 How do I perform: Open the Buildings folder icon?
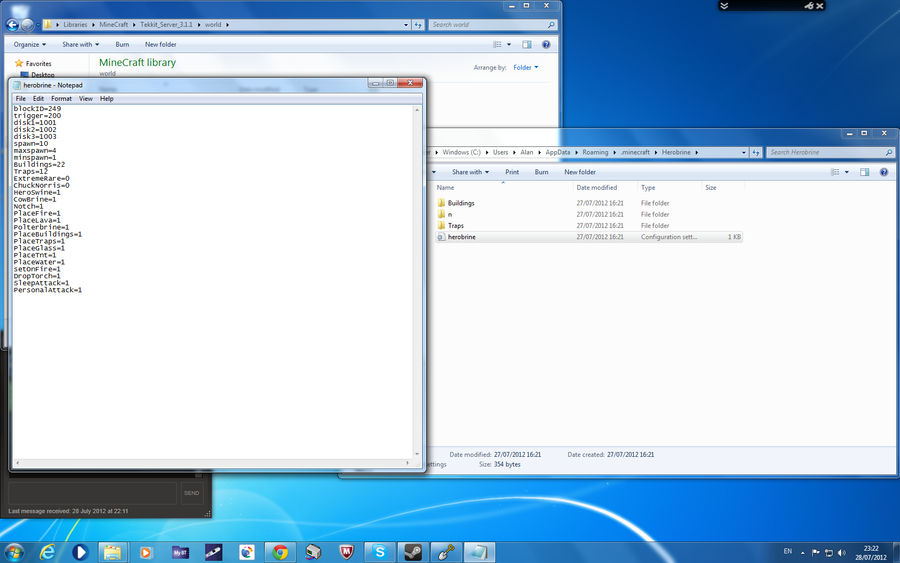441,203
